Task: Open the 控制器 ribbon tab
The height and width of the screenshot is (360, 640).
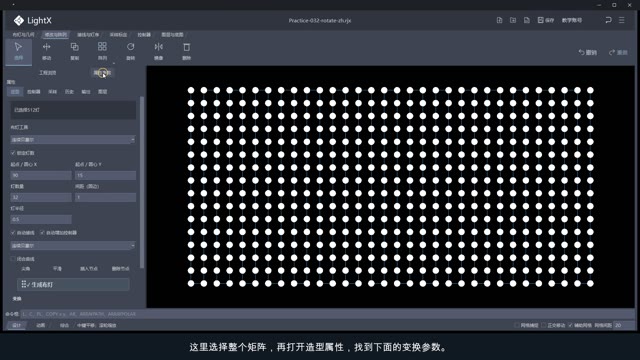Action: click(144, 35)
